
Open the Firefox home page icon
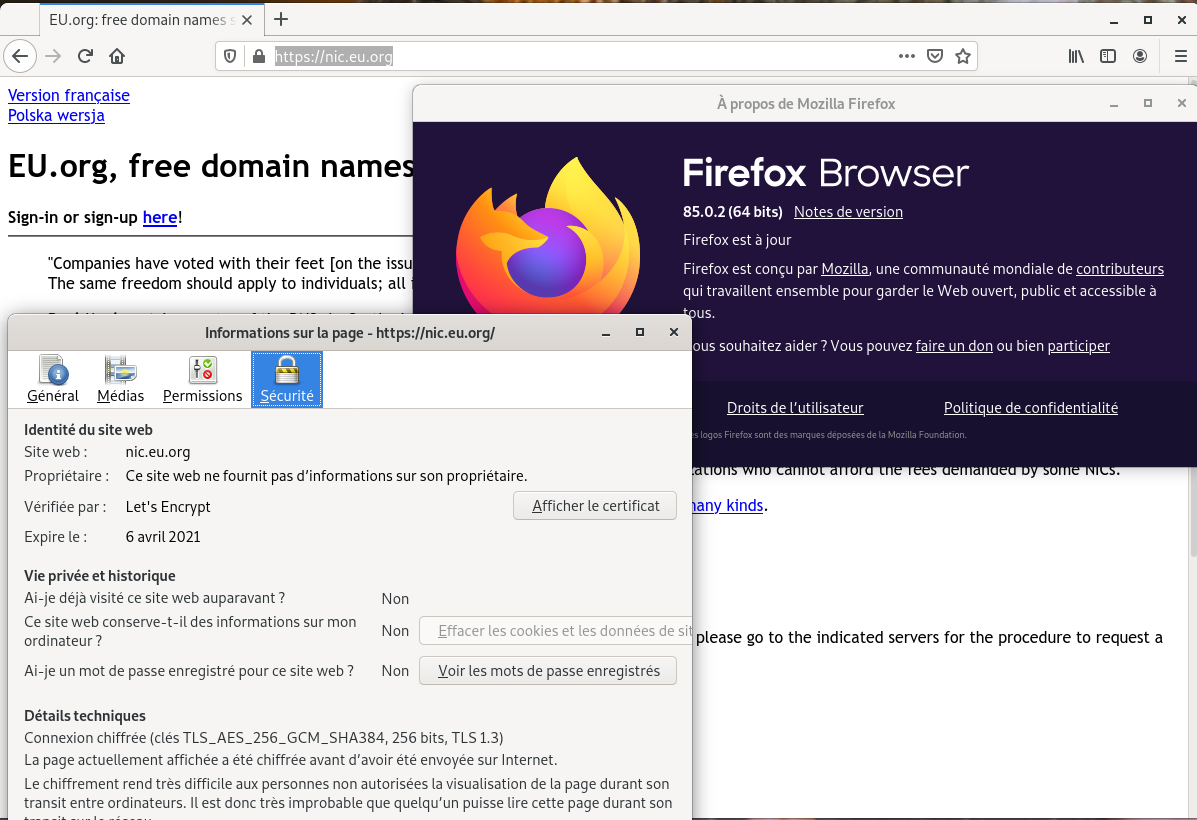(x=117, y=56)
